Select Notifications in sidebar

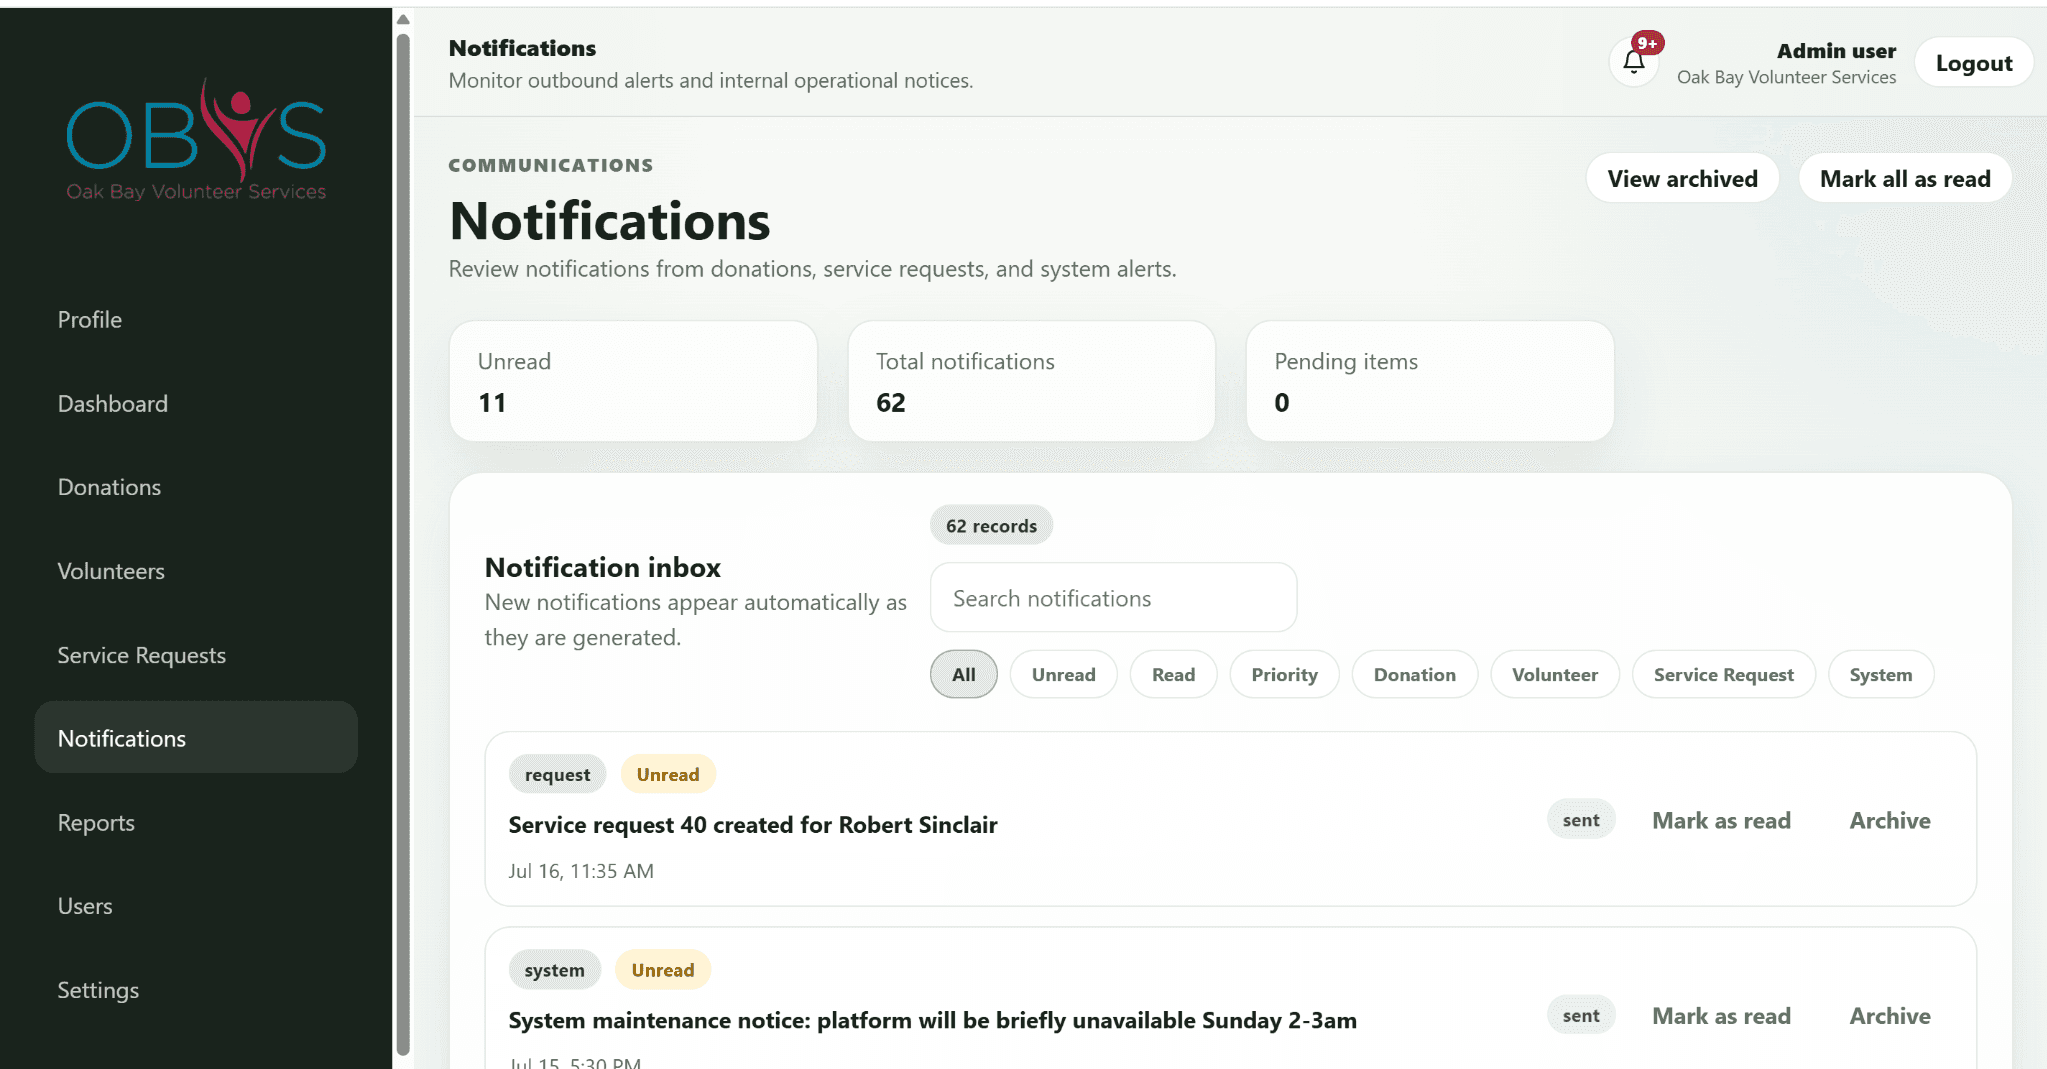[196, 738]
